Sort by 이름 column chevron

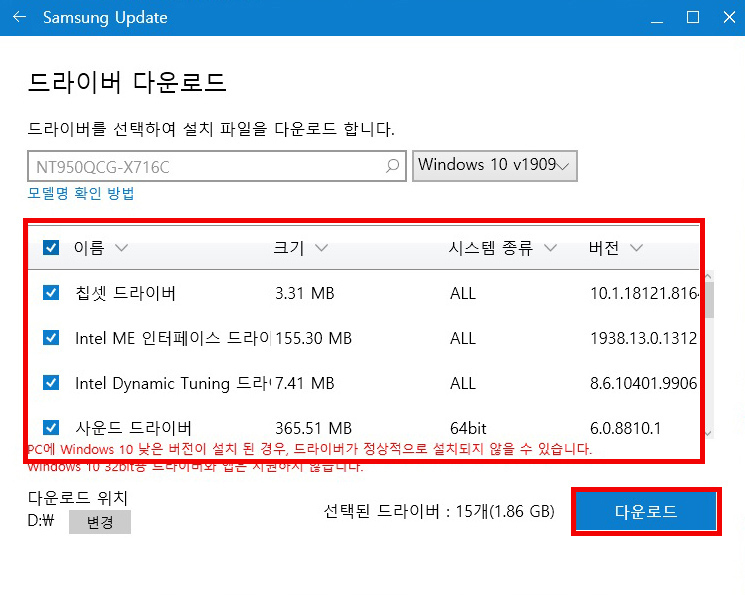[x=122, y=248]
